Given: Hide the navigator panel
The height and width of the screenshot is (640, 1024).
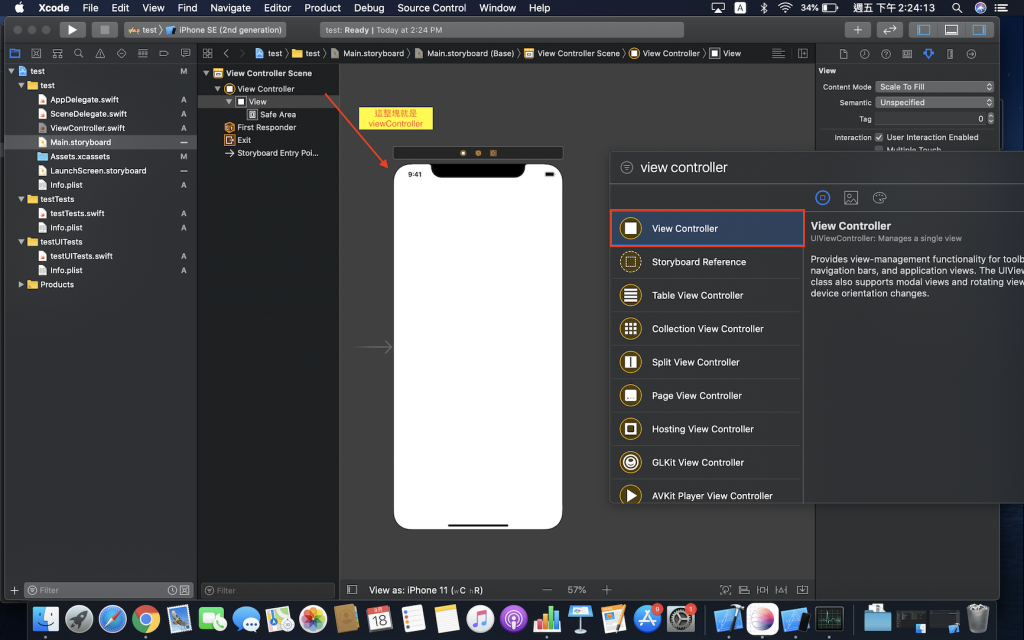Looking at the screenshot, I should tap(923, 29).
